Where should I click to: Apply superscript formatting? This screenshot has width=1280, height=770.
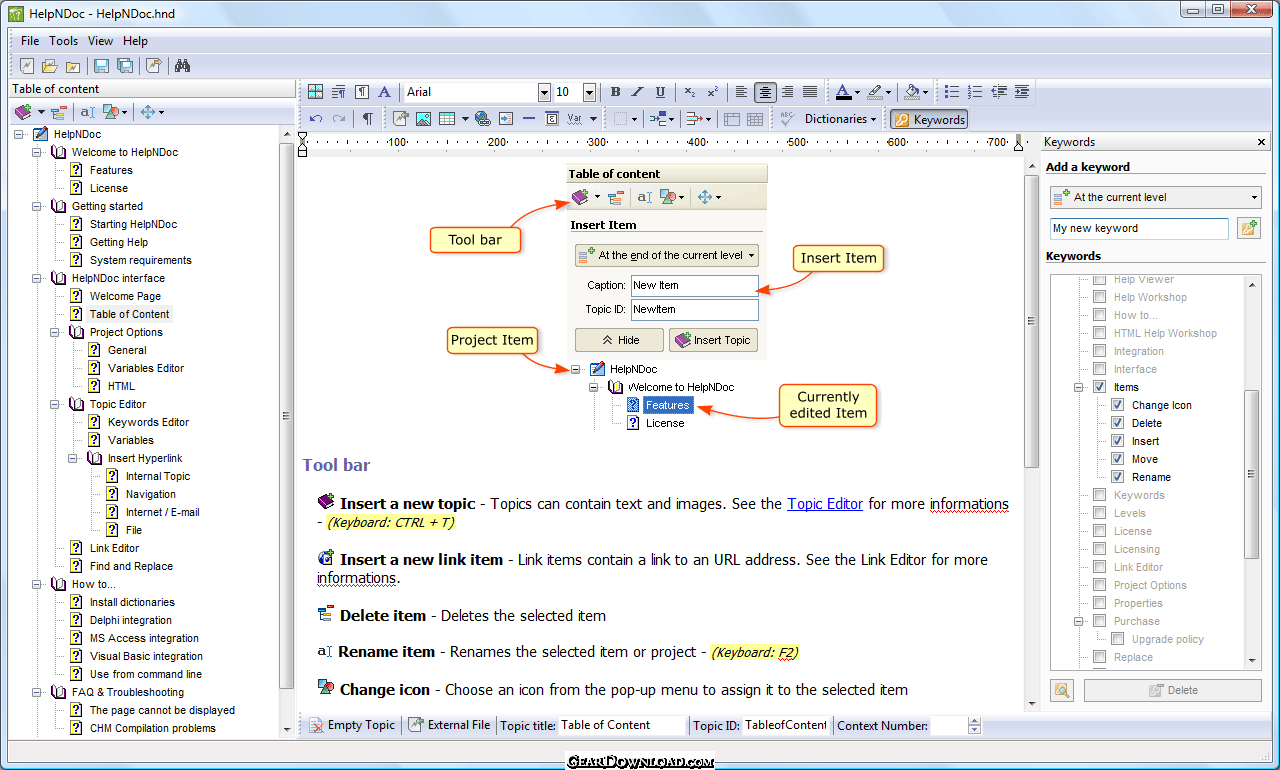(x=713, y=92)
